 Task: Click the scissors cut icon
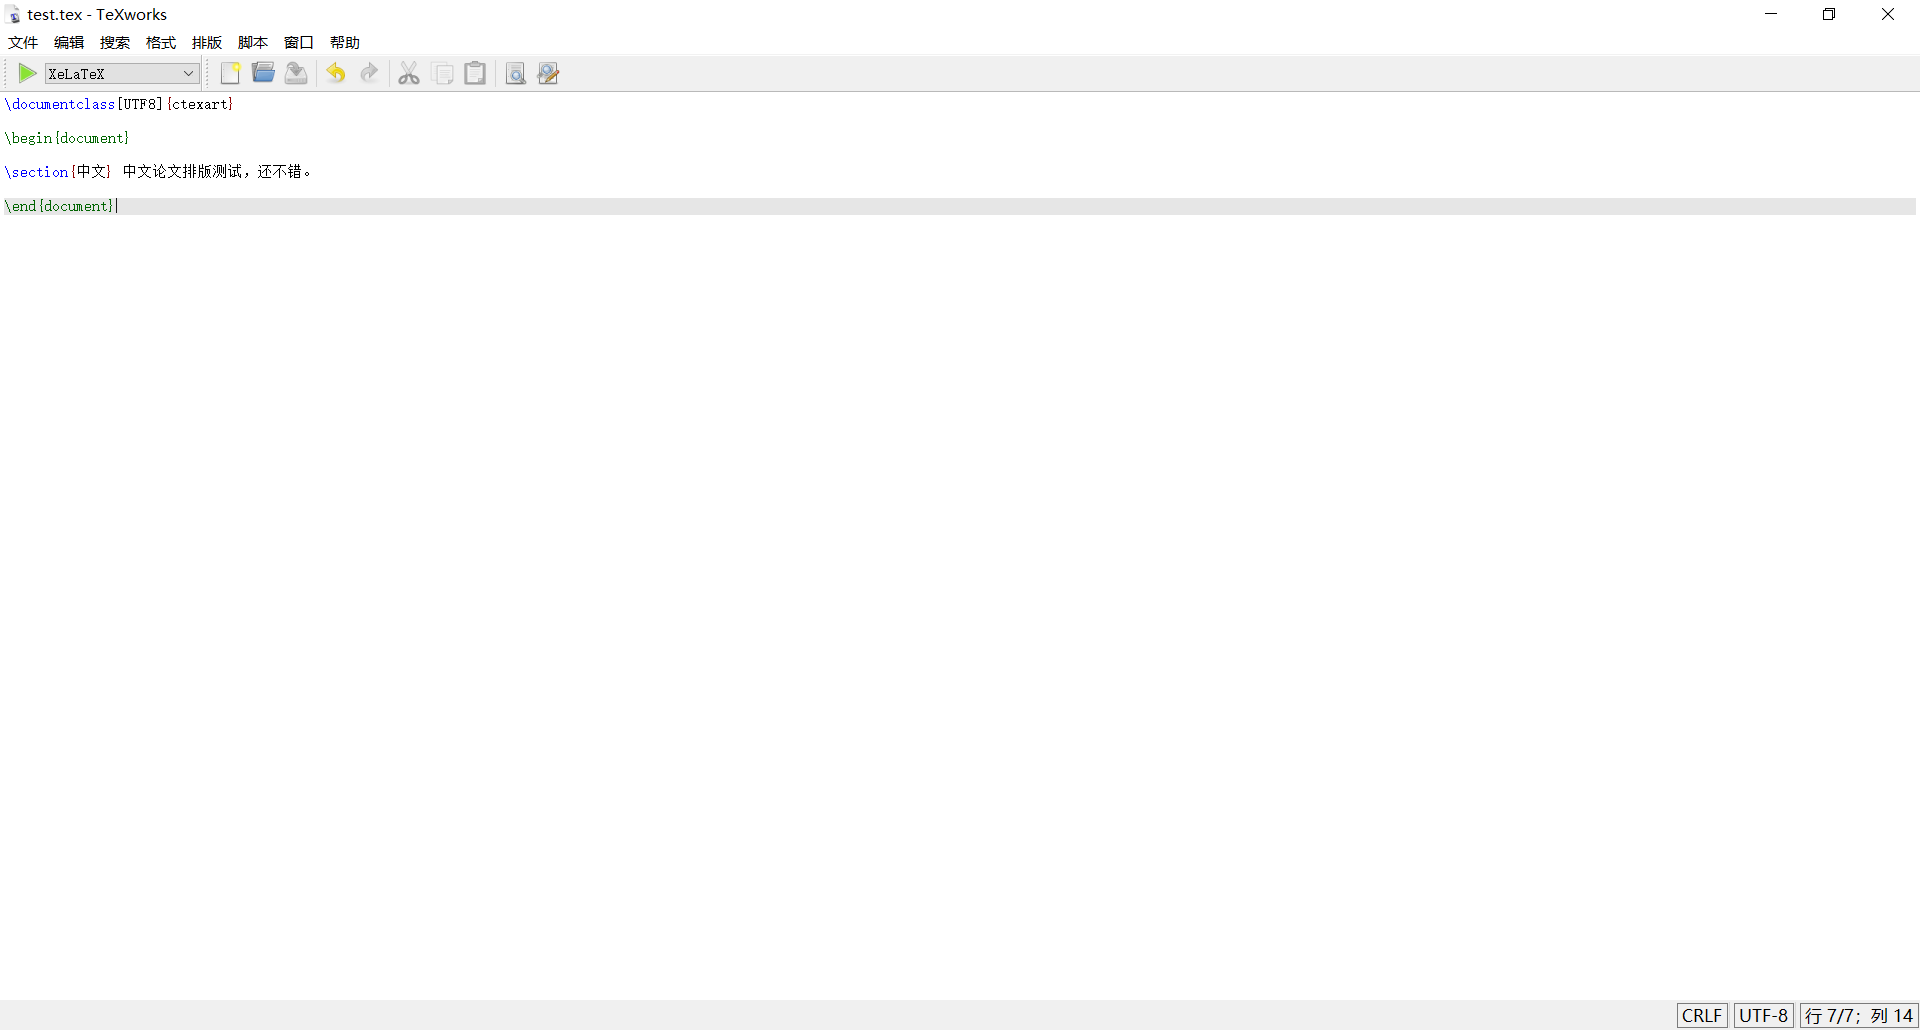[409, 73]
